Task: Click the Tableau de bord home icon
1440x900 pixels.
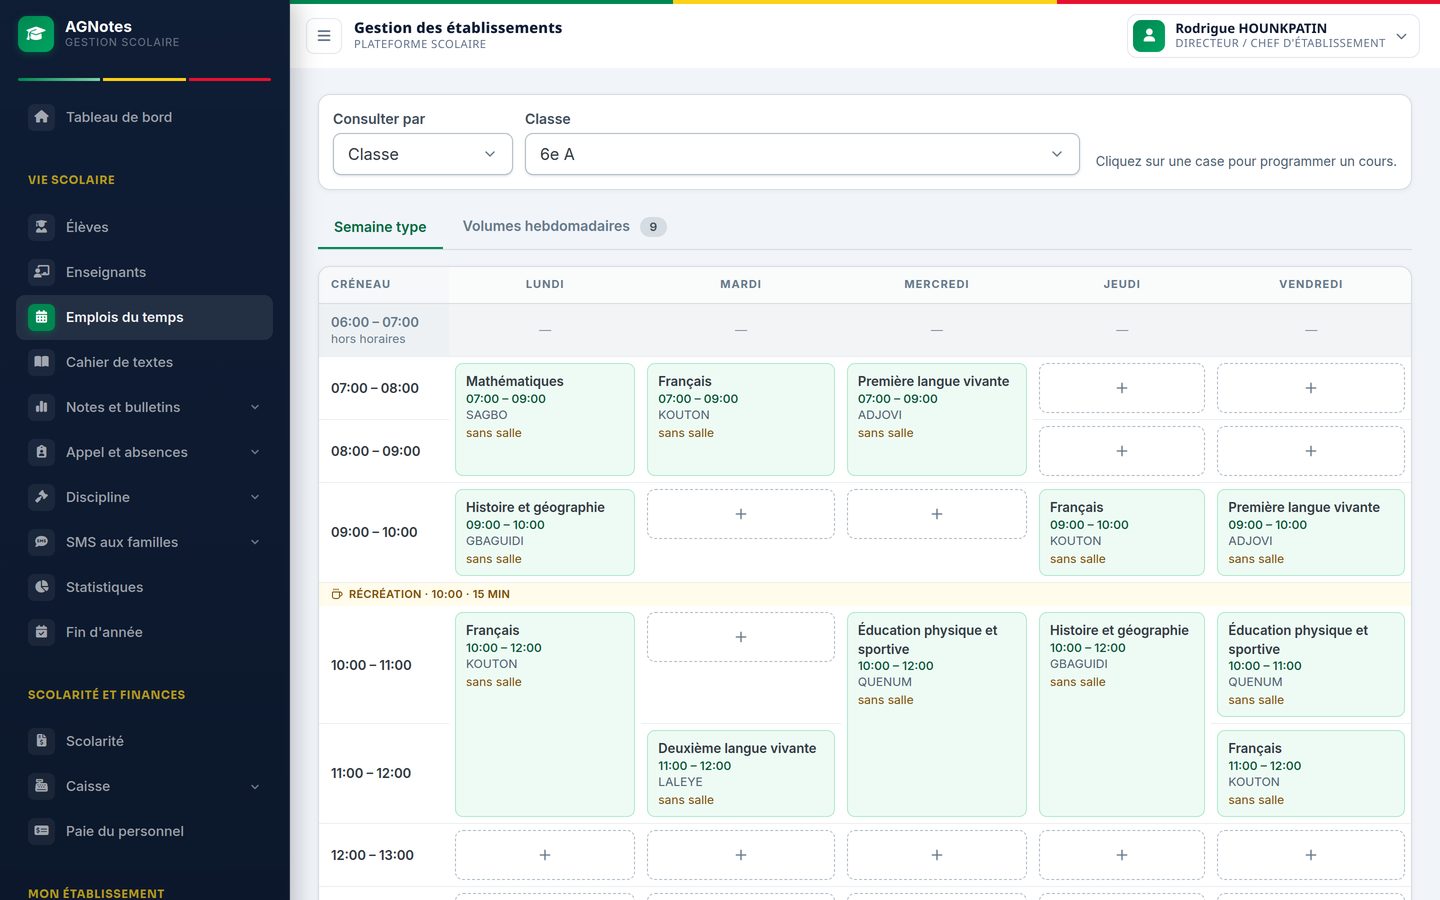Action: pos(41,117)
